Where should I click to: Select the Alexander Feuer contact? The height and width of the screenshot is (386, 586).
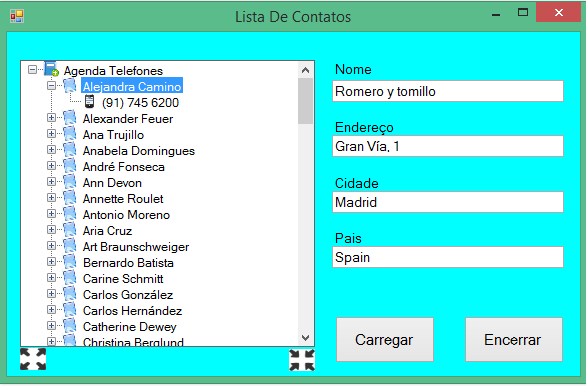(x=128, y=118)
